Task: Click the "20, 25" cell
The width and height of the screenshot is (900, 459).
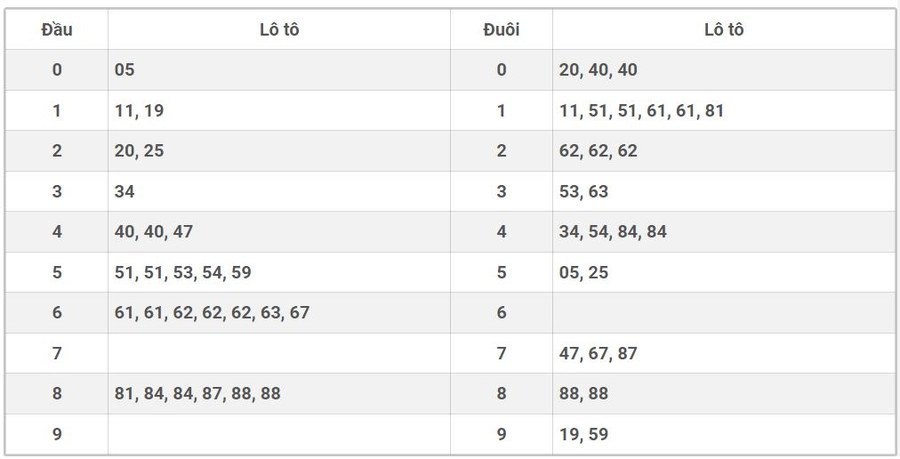Action: point(140,151)
